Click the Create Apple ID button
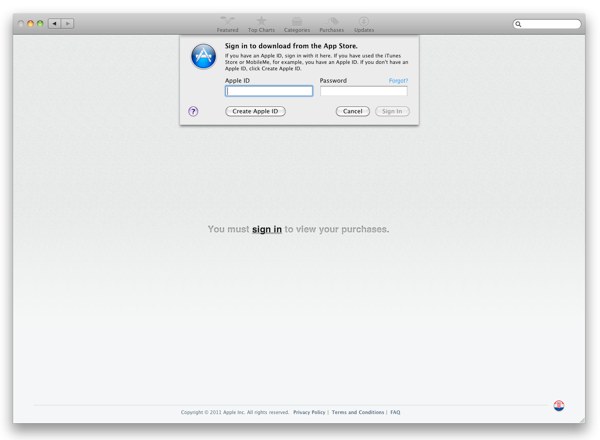 click(x=255, y=111)
